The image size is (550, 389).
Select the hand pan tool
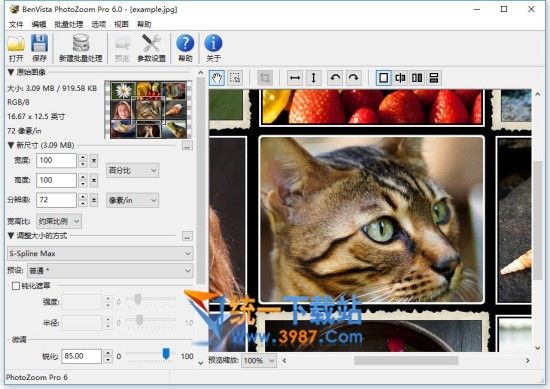click(217, 78)
